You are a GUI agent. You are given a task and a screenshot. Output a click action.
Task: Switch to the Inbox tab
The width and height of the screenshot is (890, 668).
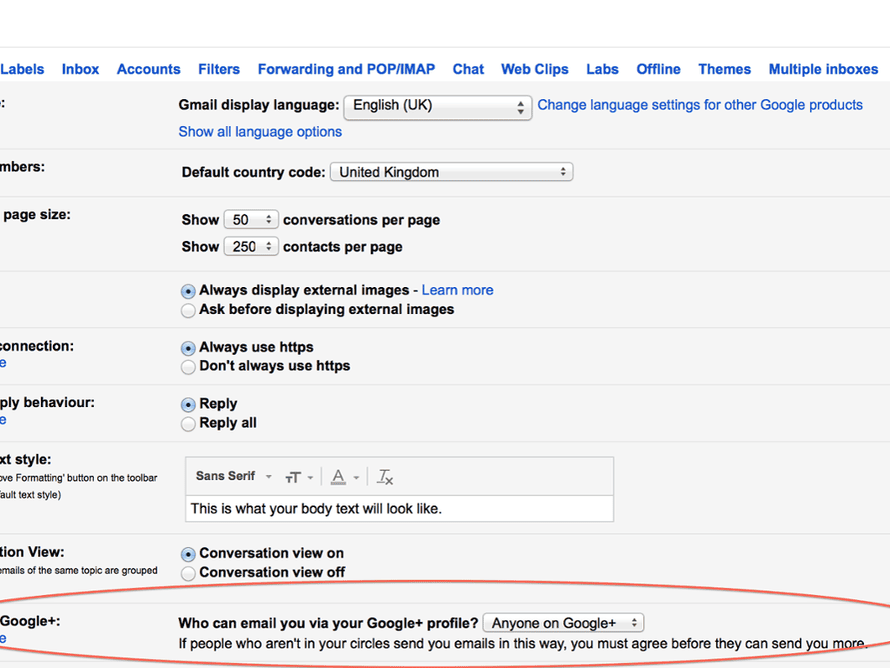(81, 69)
